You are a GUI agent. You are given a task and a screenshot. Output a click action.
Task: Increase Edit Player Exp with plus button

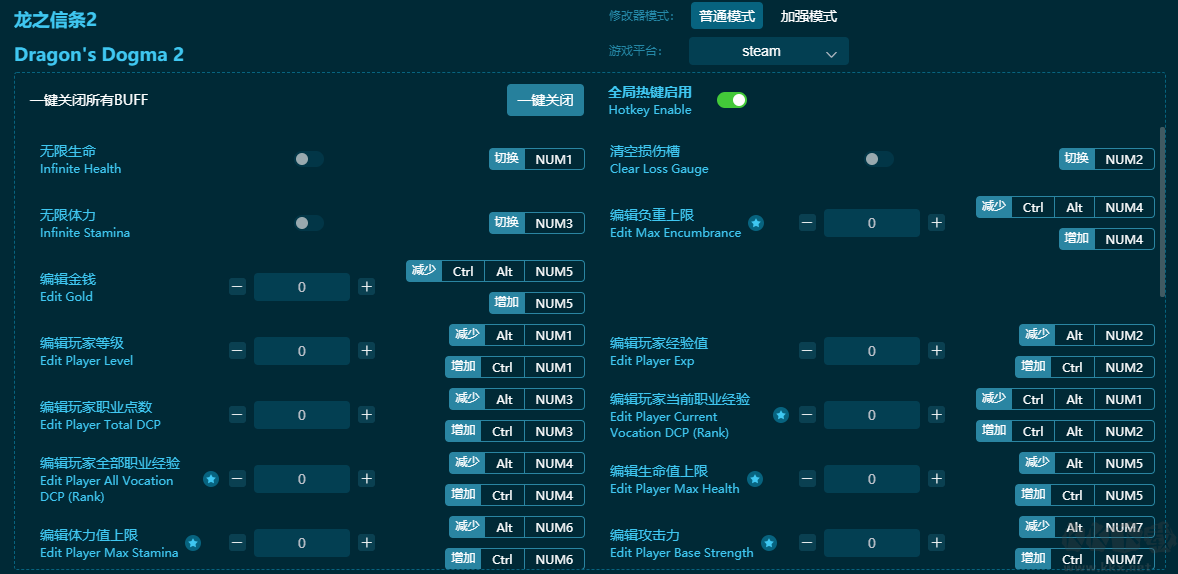(x=936, y=351)
